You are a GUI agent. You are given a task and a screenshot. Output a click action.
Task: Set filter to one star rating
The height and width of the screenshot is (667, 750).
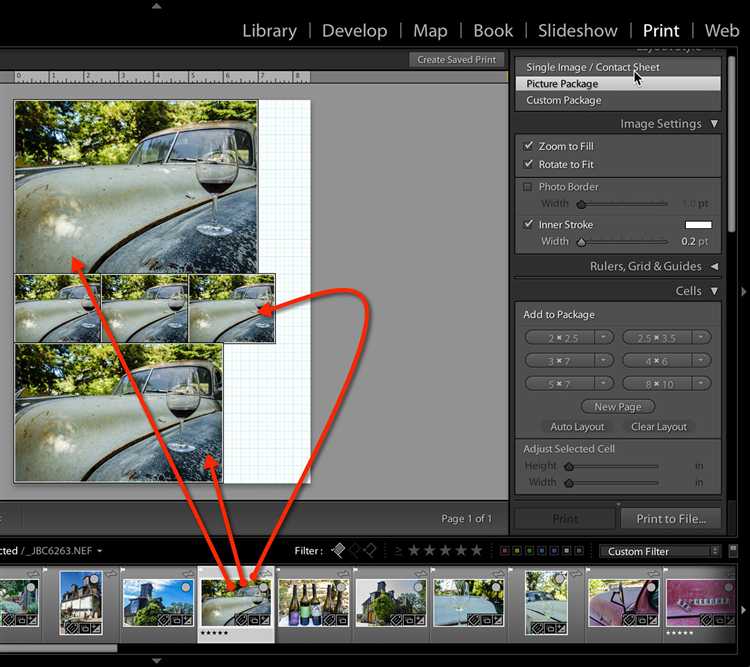(414, 551)
